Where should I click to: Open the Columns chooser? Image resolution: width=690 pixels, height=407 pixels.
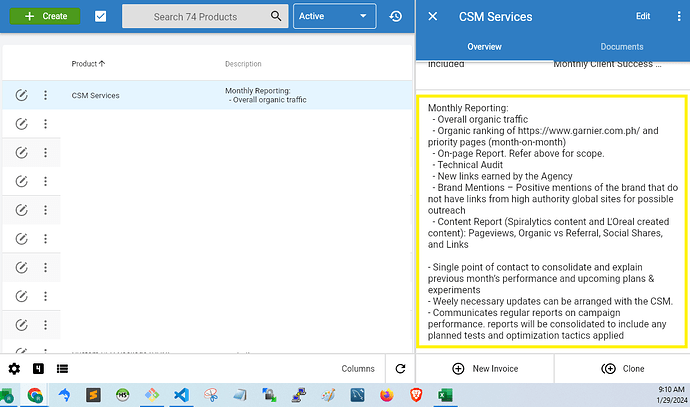tap(358, 369)
